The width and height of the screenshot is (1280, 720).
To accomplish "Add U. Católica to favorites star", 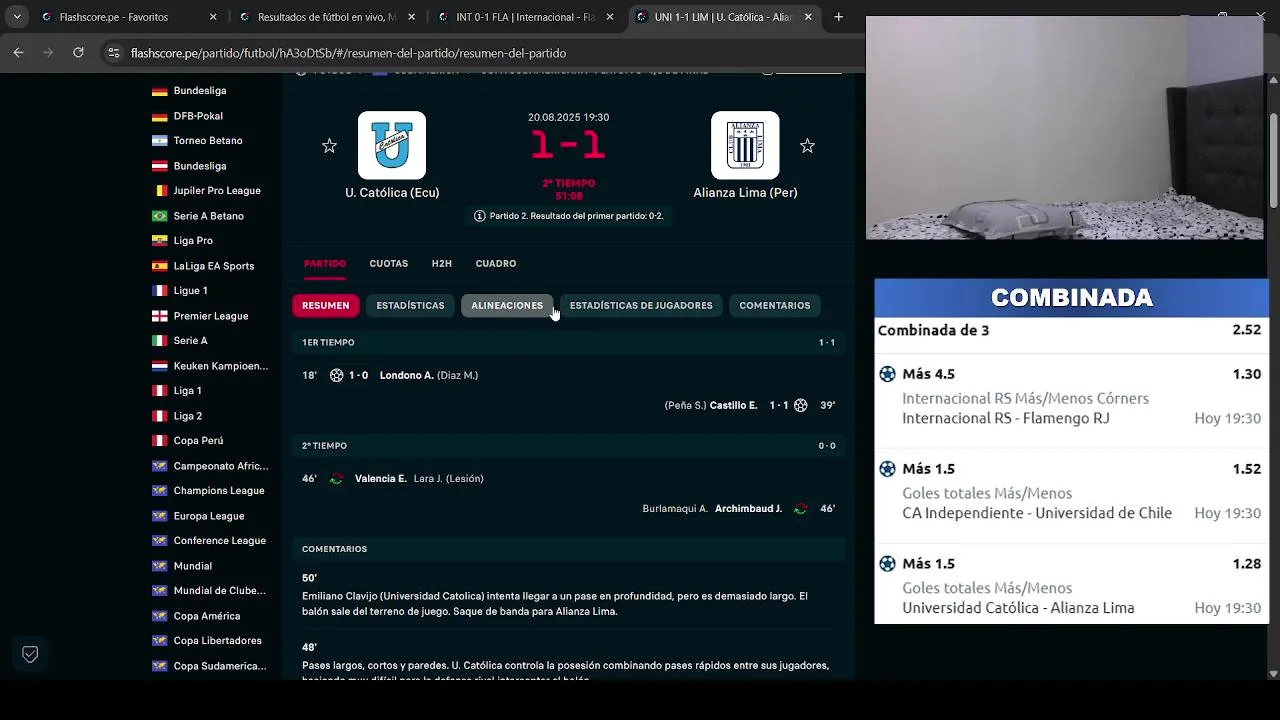I will coord(329,146).
